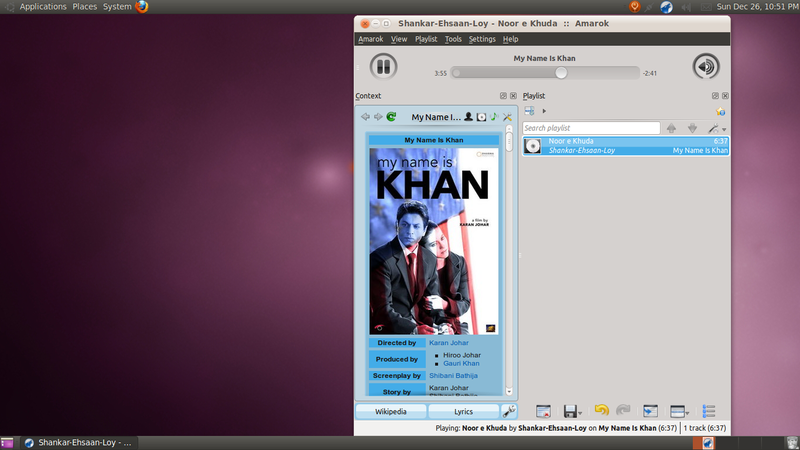The width and height of the screenshot is (800, 450).
Task: Click the orange notification icon in top panel
Action: (635, 7)
